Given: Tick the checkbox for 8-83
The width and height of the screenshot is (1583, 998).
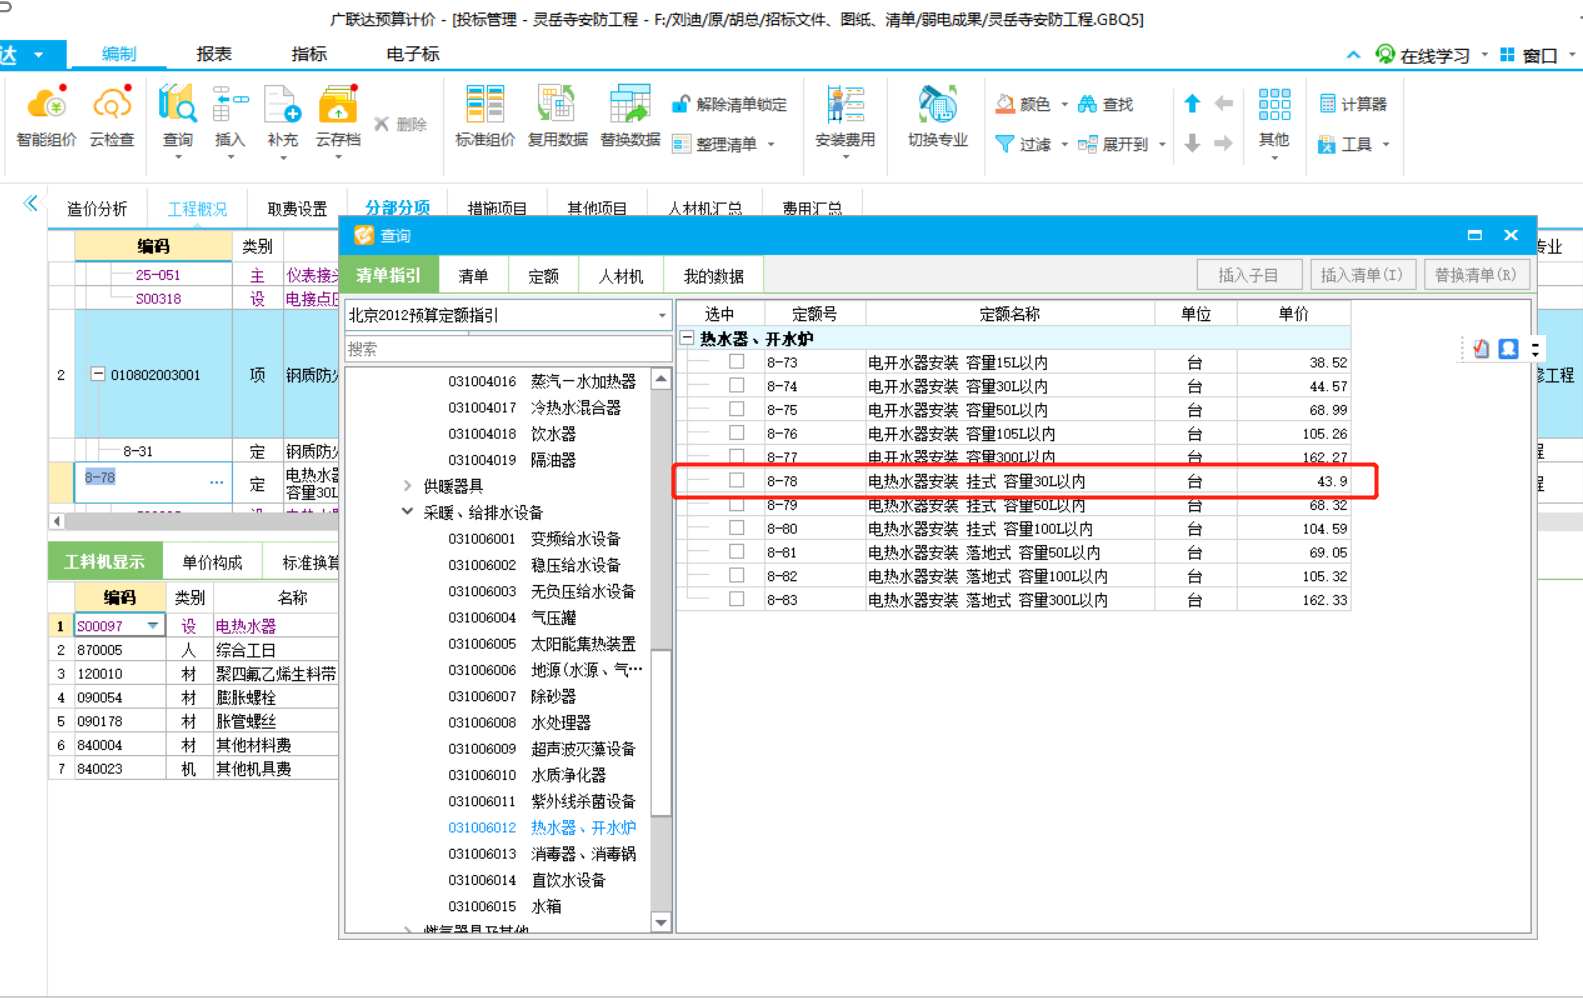Looking at the screenshot, I should (x=737, y=599).
